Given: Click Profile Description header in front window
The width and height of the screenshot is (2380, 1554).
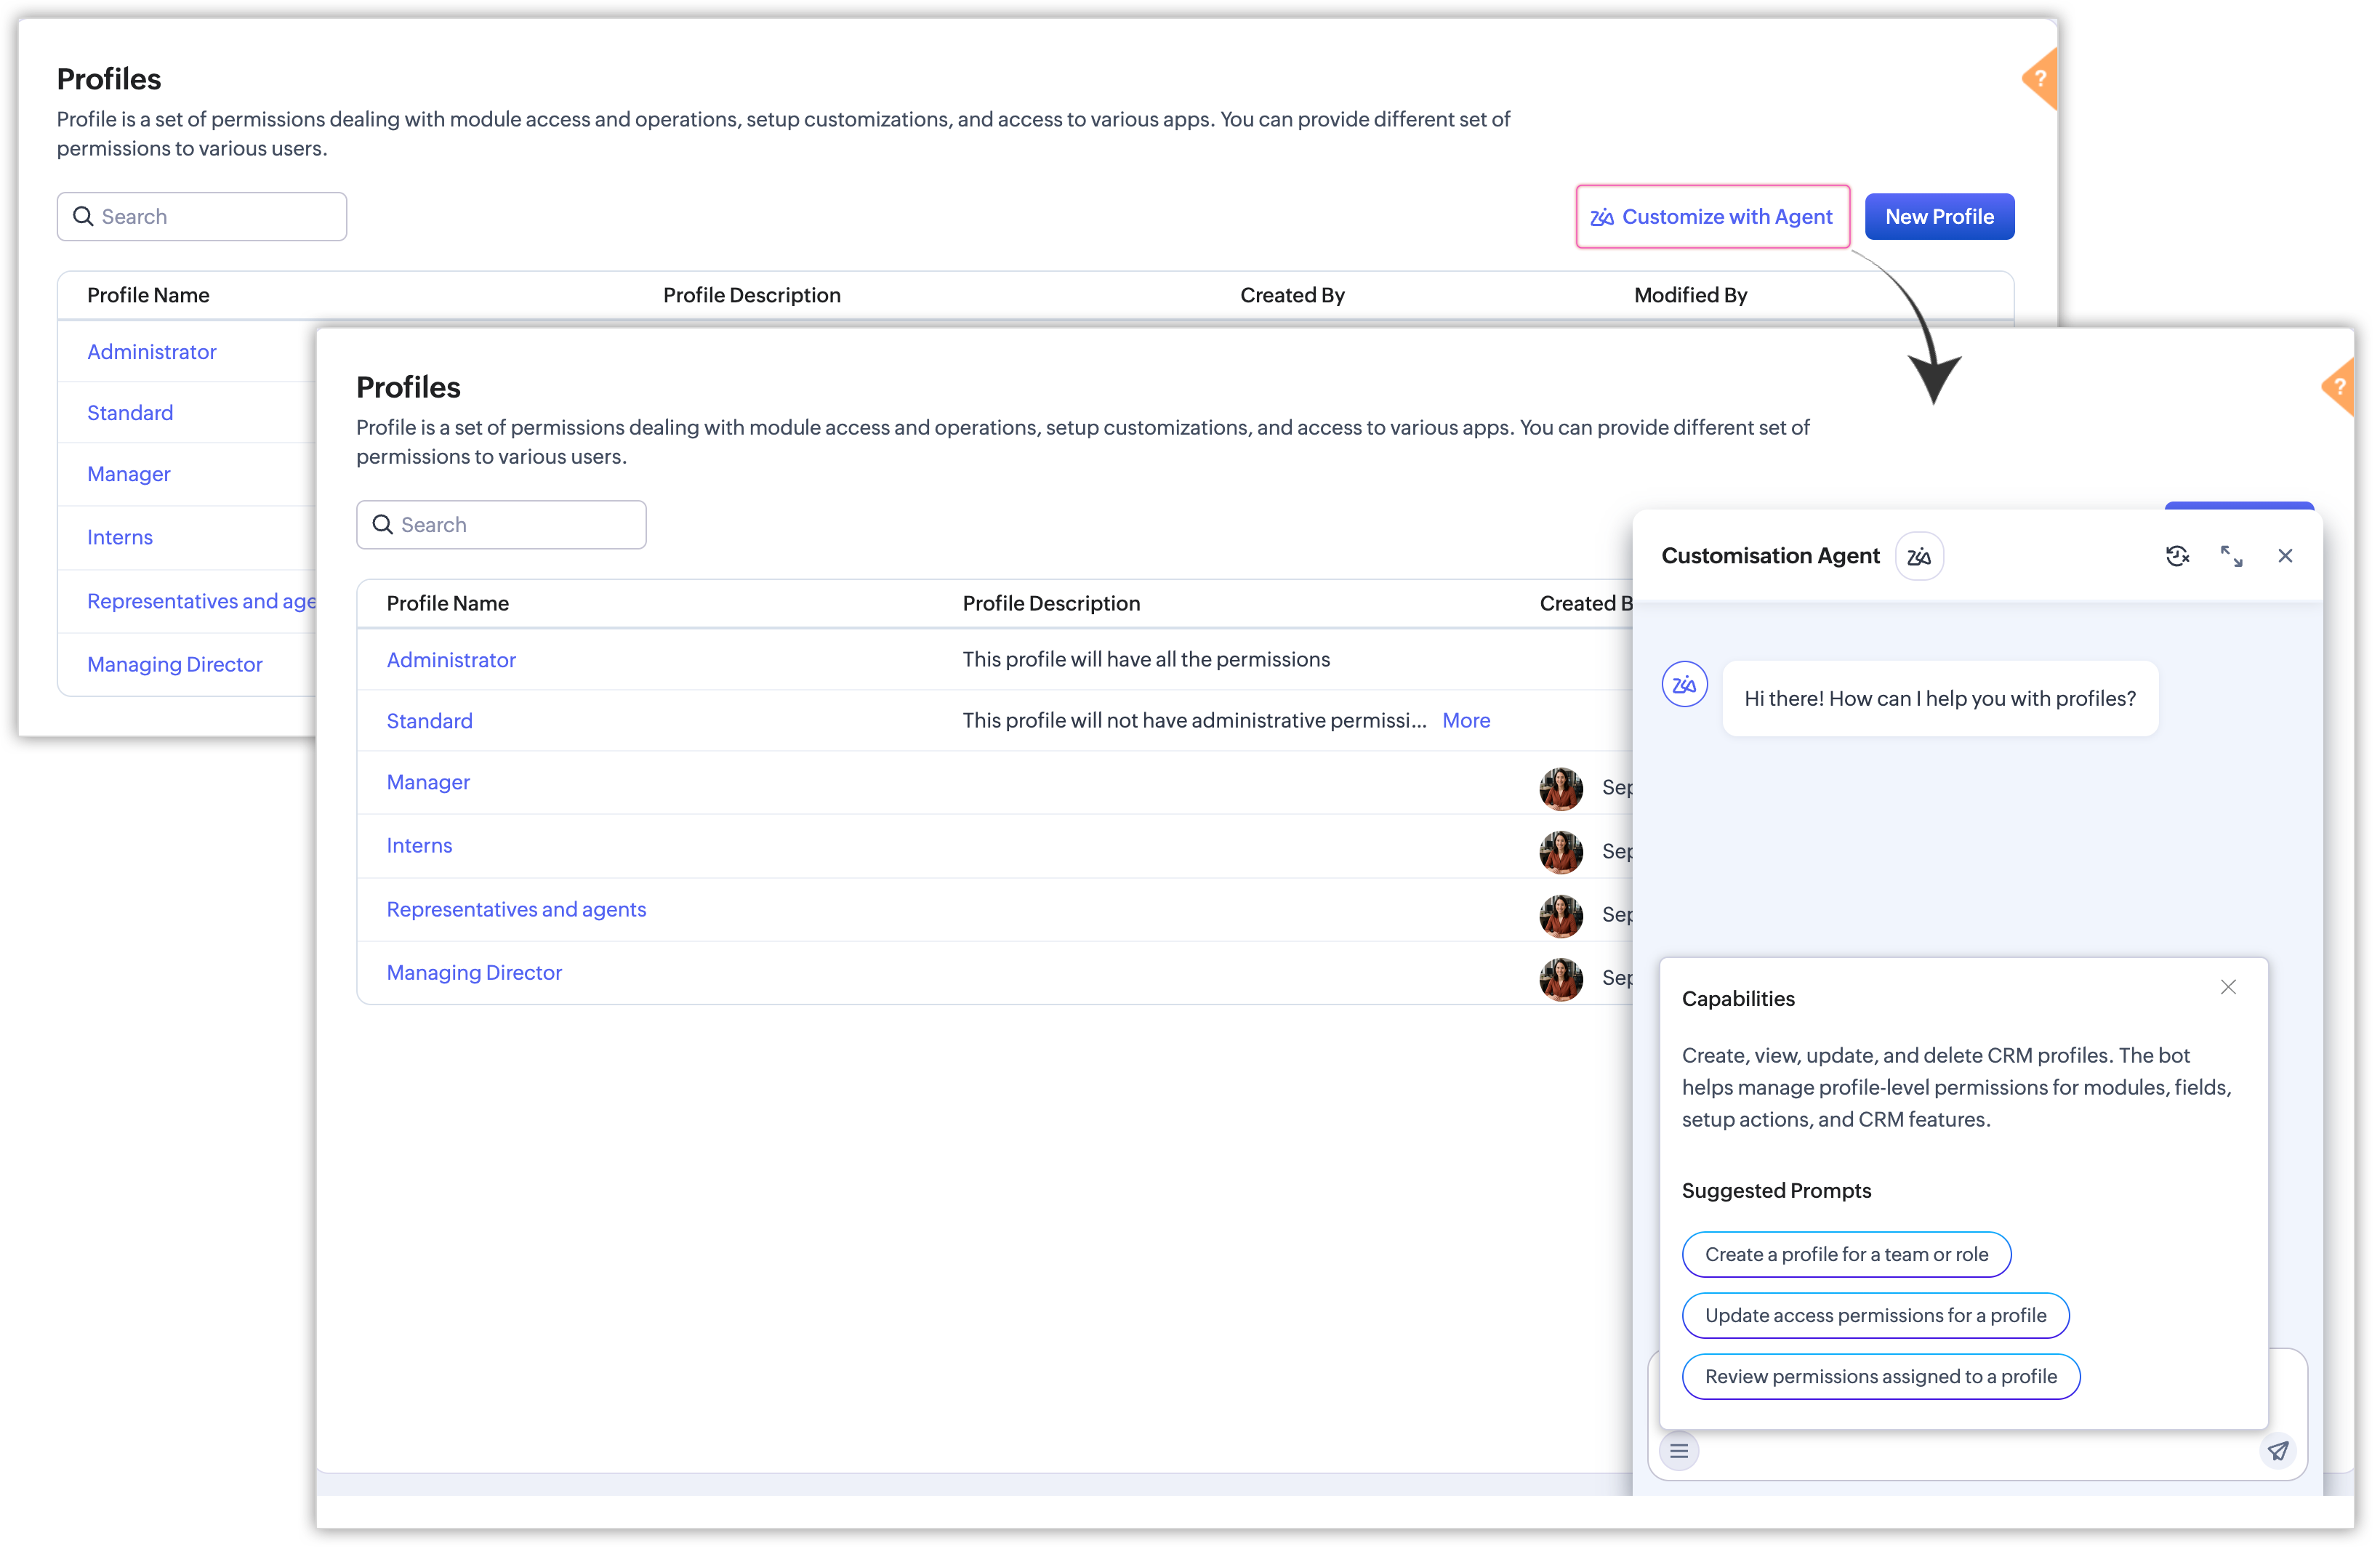Looking at the screenshot, I should coord(1050,603).
